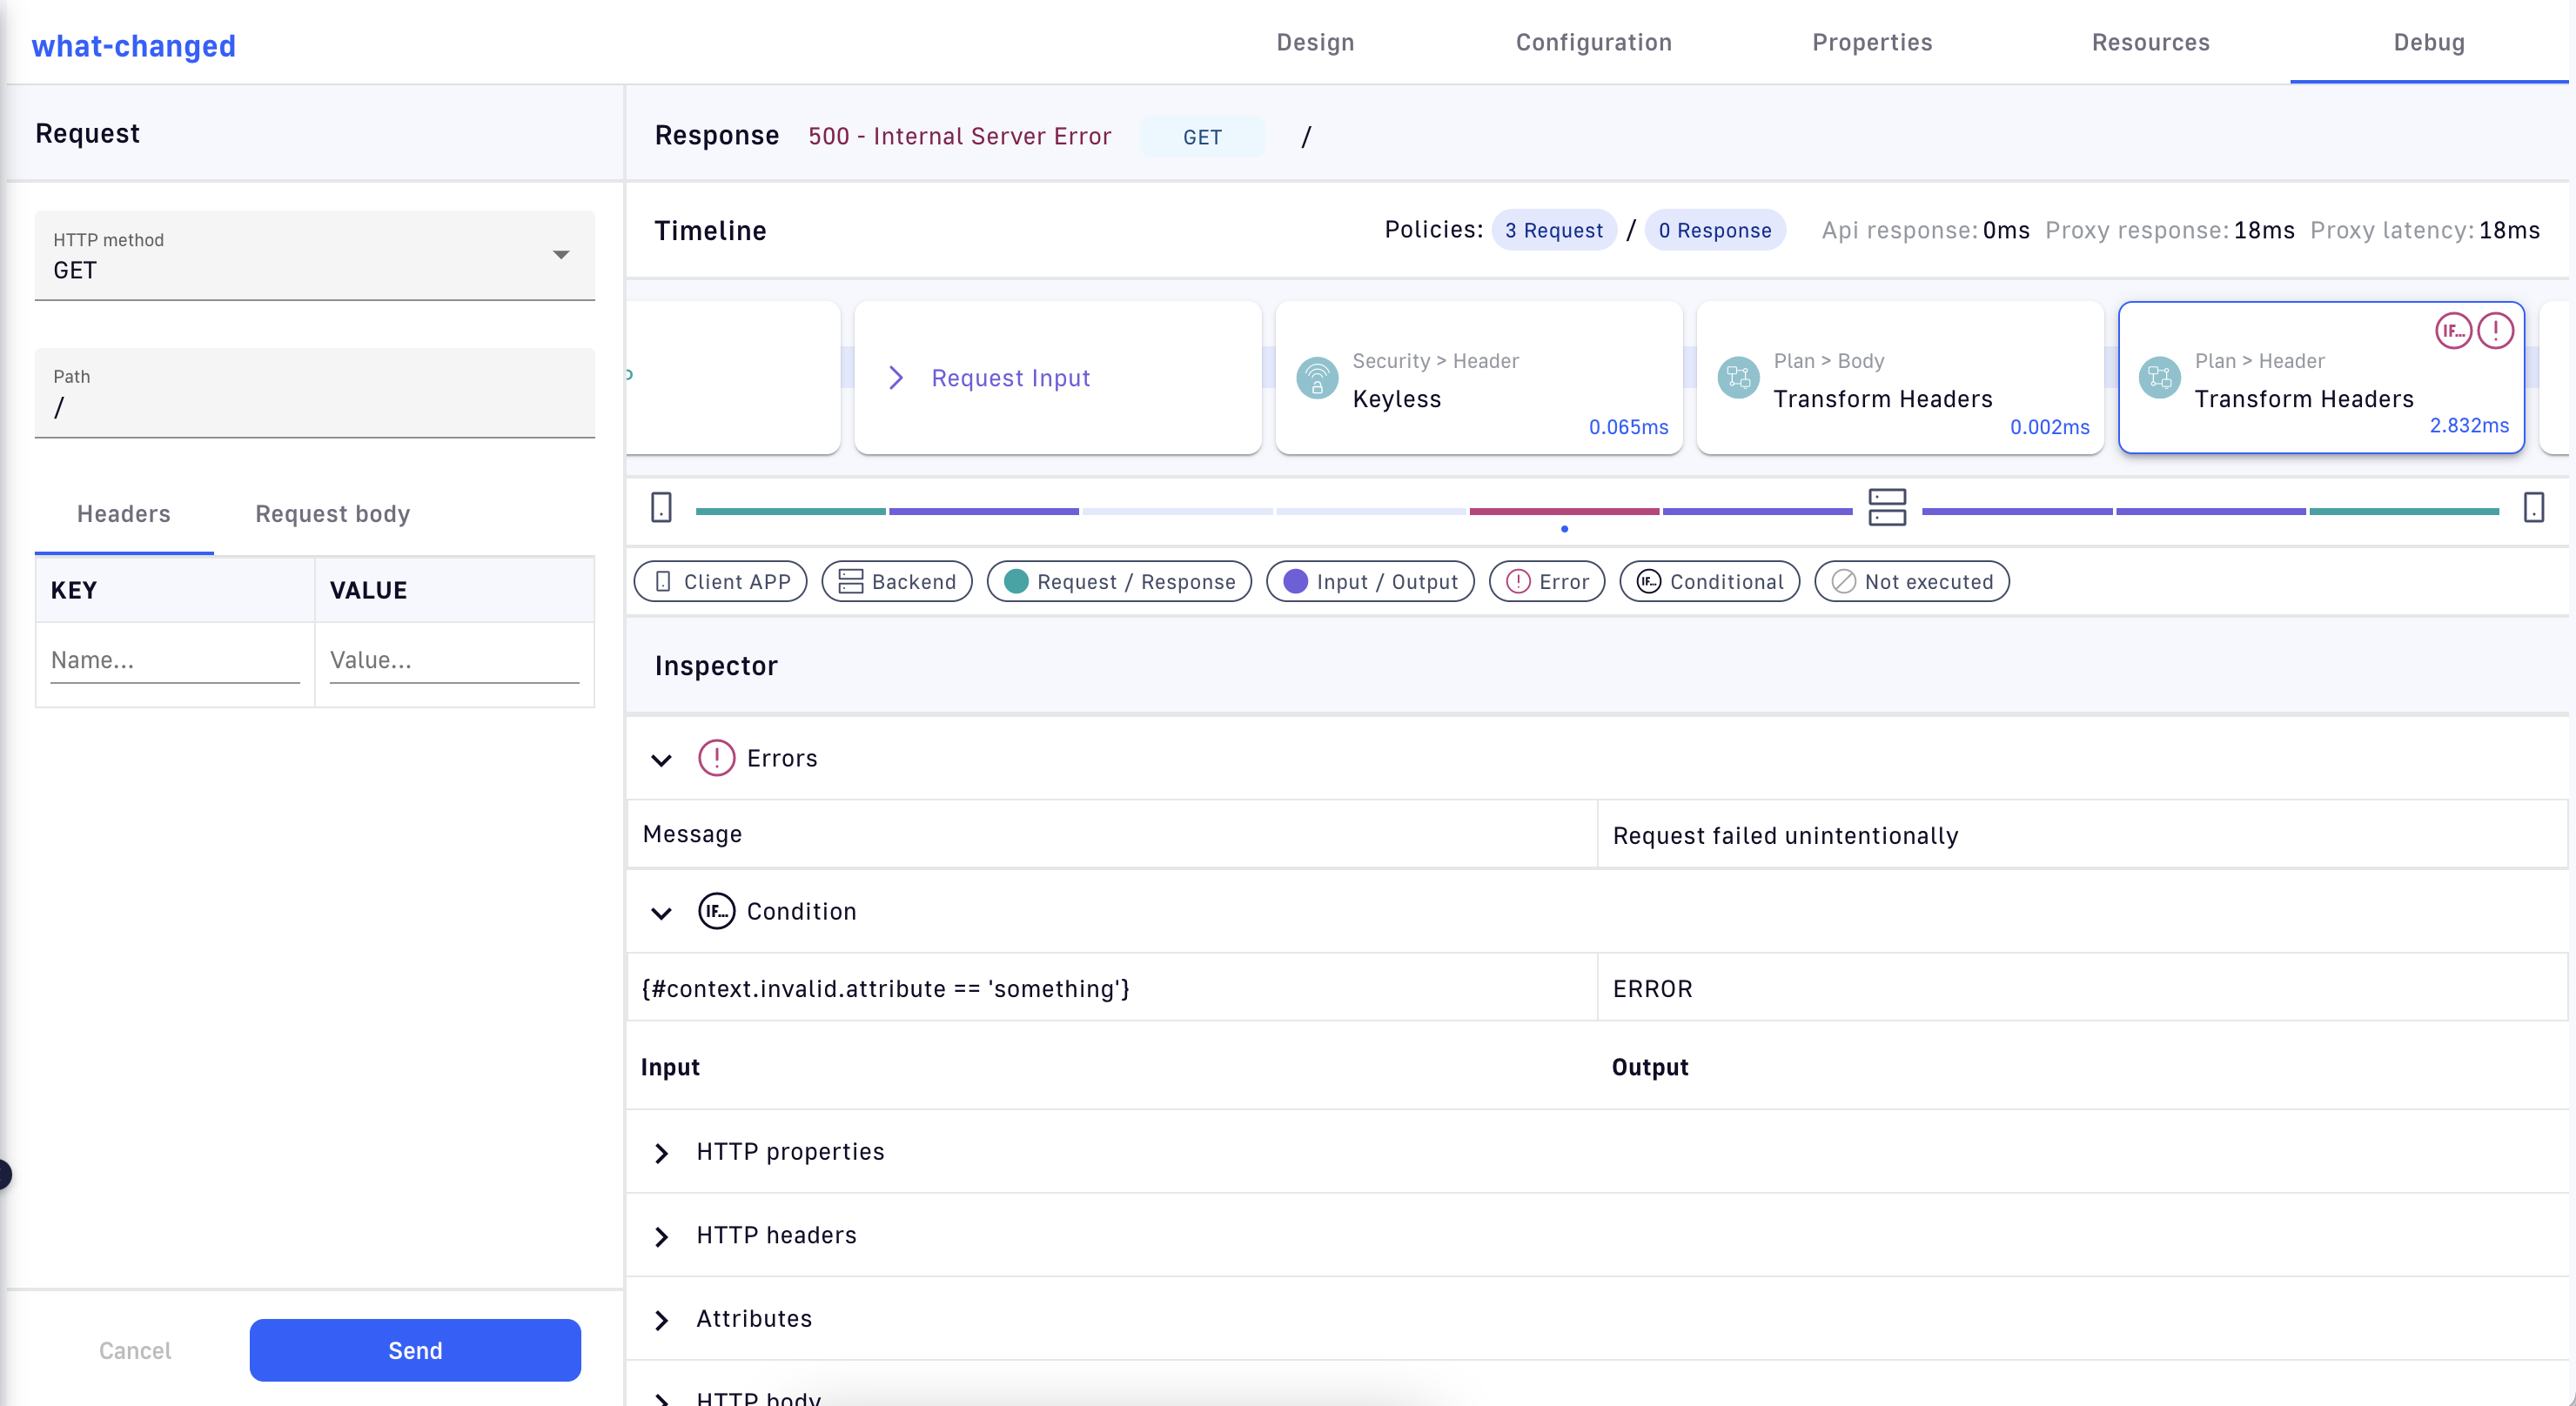Click the right client device icon in timeline

pos(2533,508)
